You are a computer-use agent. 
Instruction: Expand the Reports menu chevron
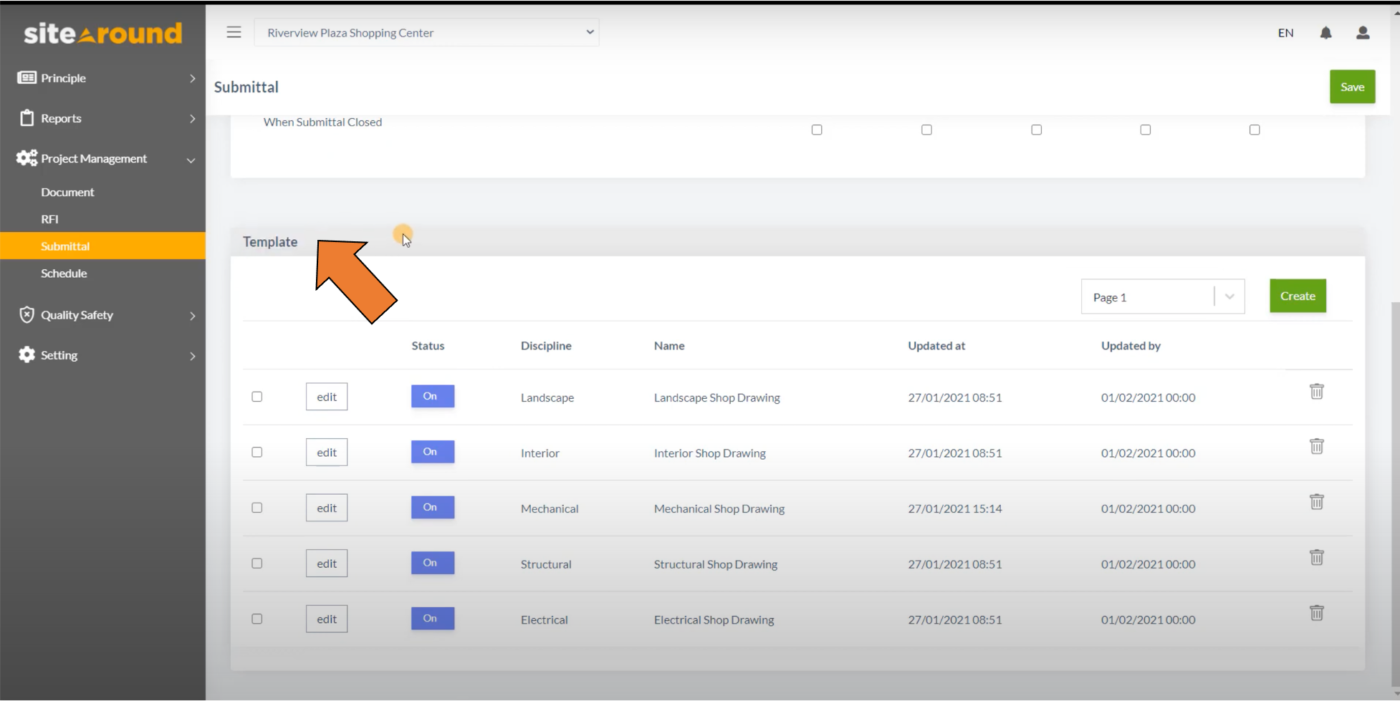click(x=192, y=119)
